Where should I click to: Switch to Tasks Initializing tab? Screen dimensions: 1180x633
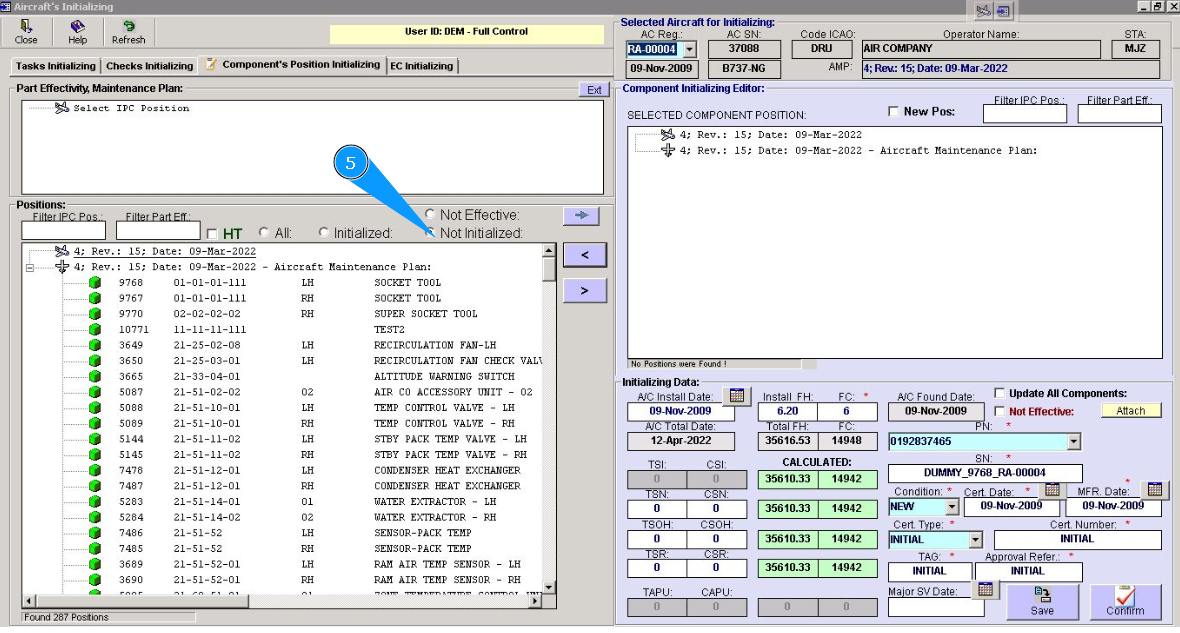[55, 66]
